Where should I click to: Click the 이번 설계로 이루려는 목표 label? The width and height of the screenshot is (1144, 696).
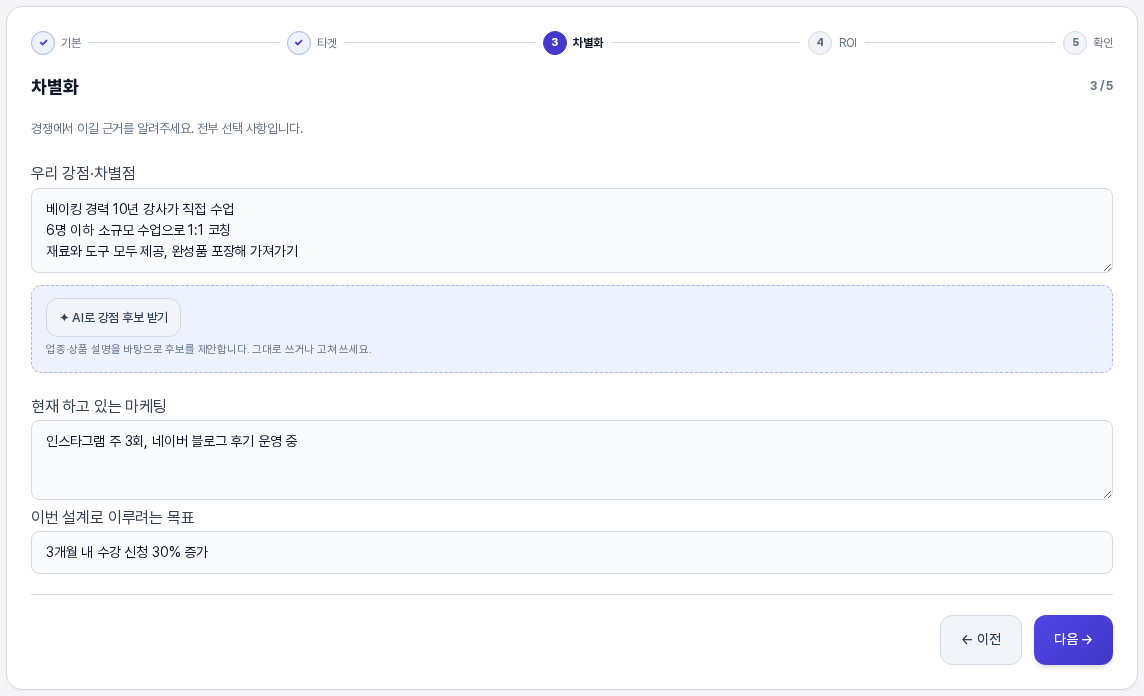pos(112,517)
